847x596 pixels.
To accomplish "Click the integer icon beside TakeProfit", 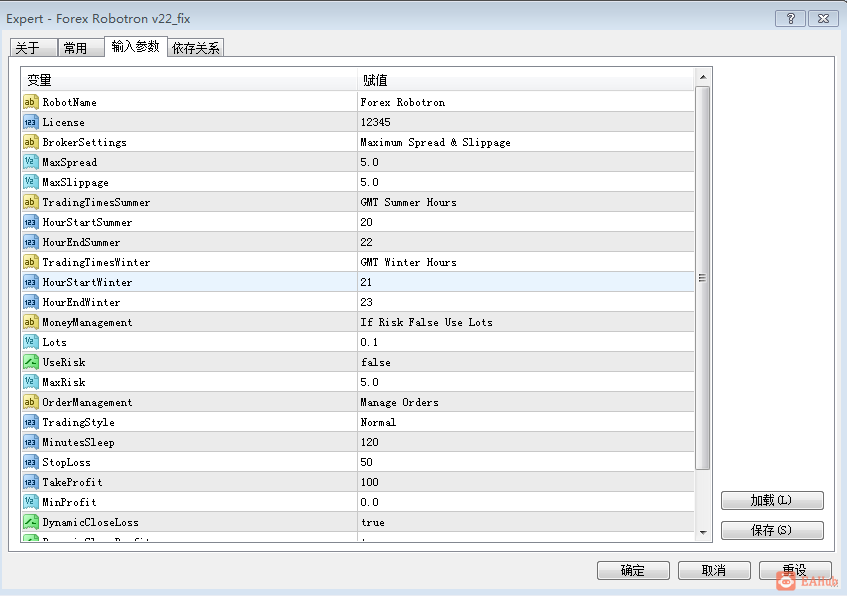I will (31, 482).
